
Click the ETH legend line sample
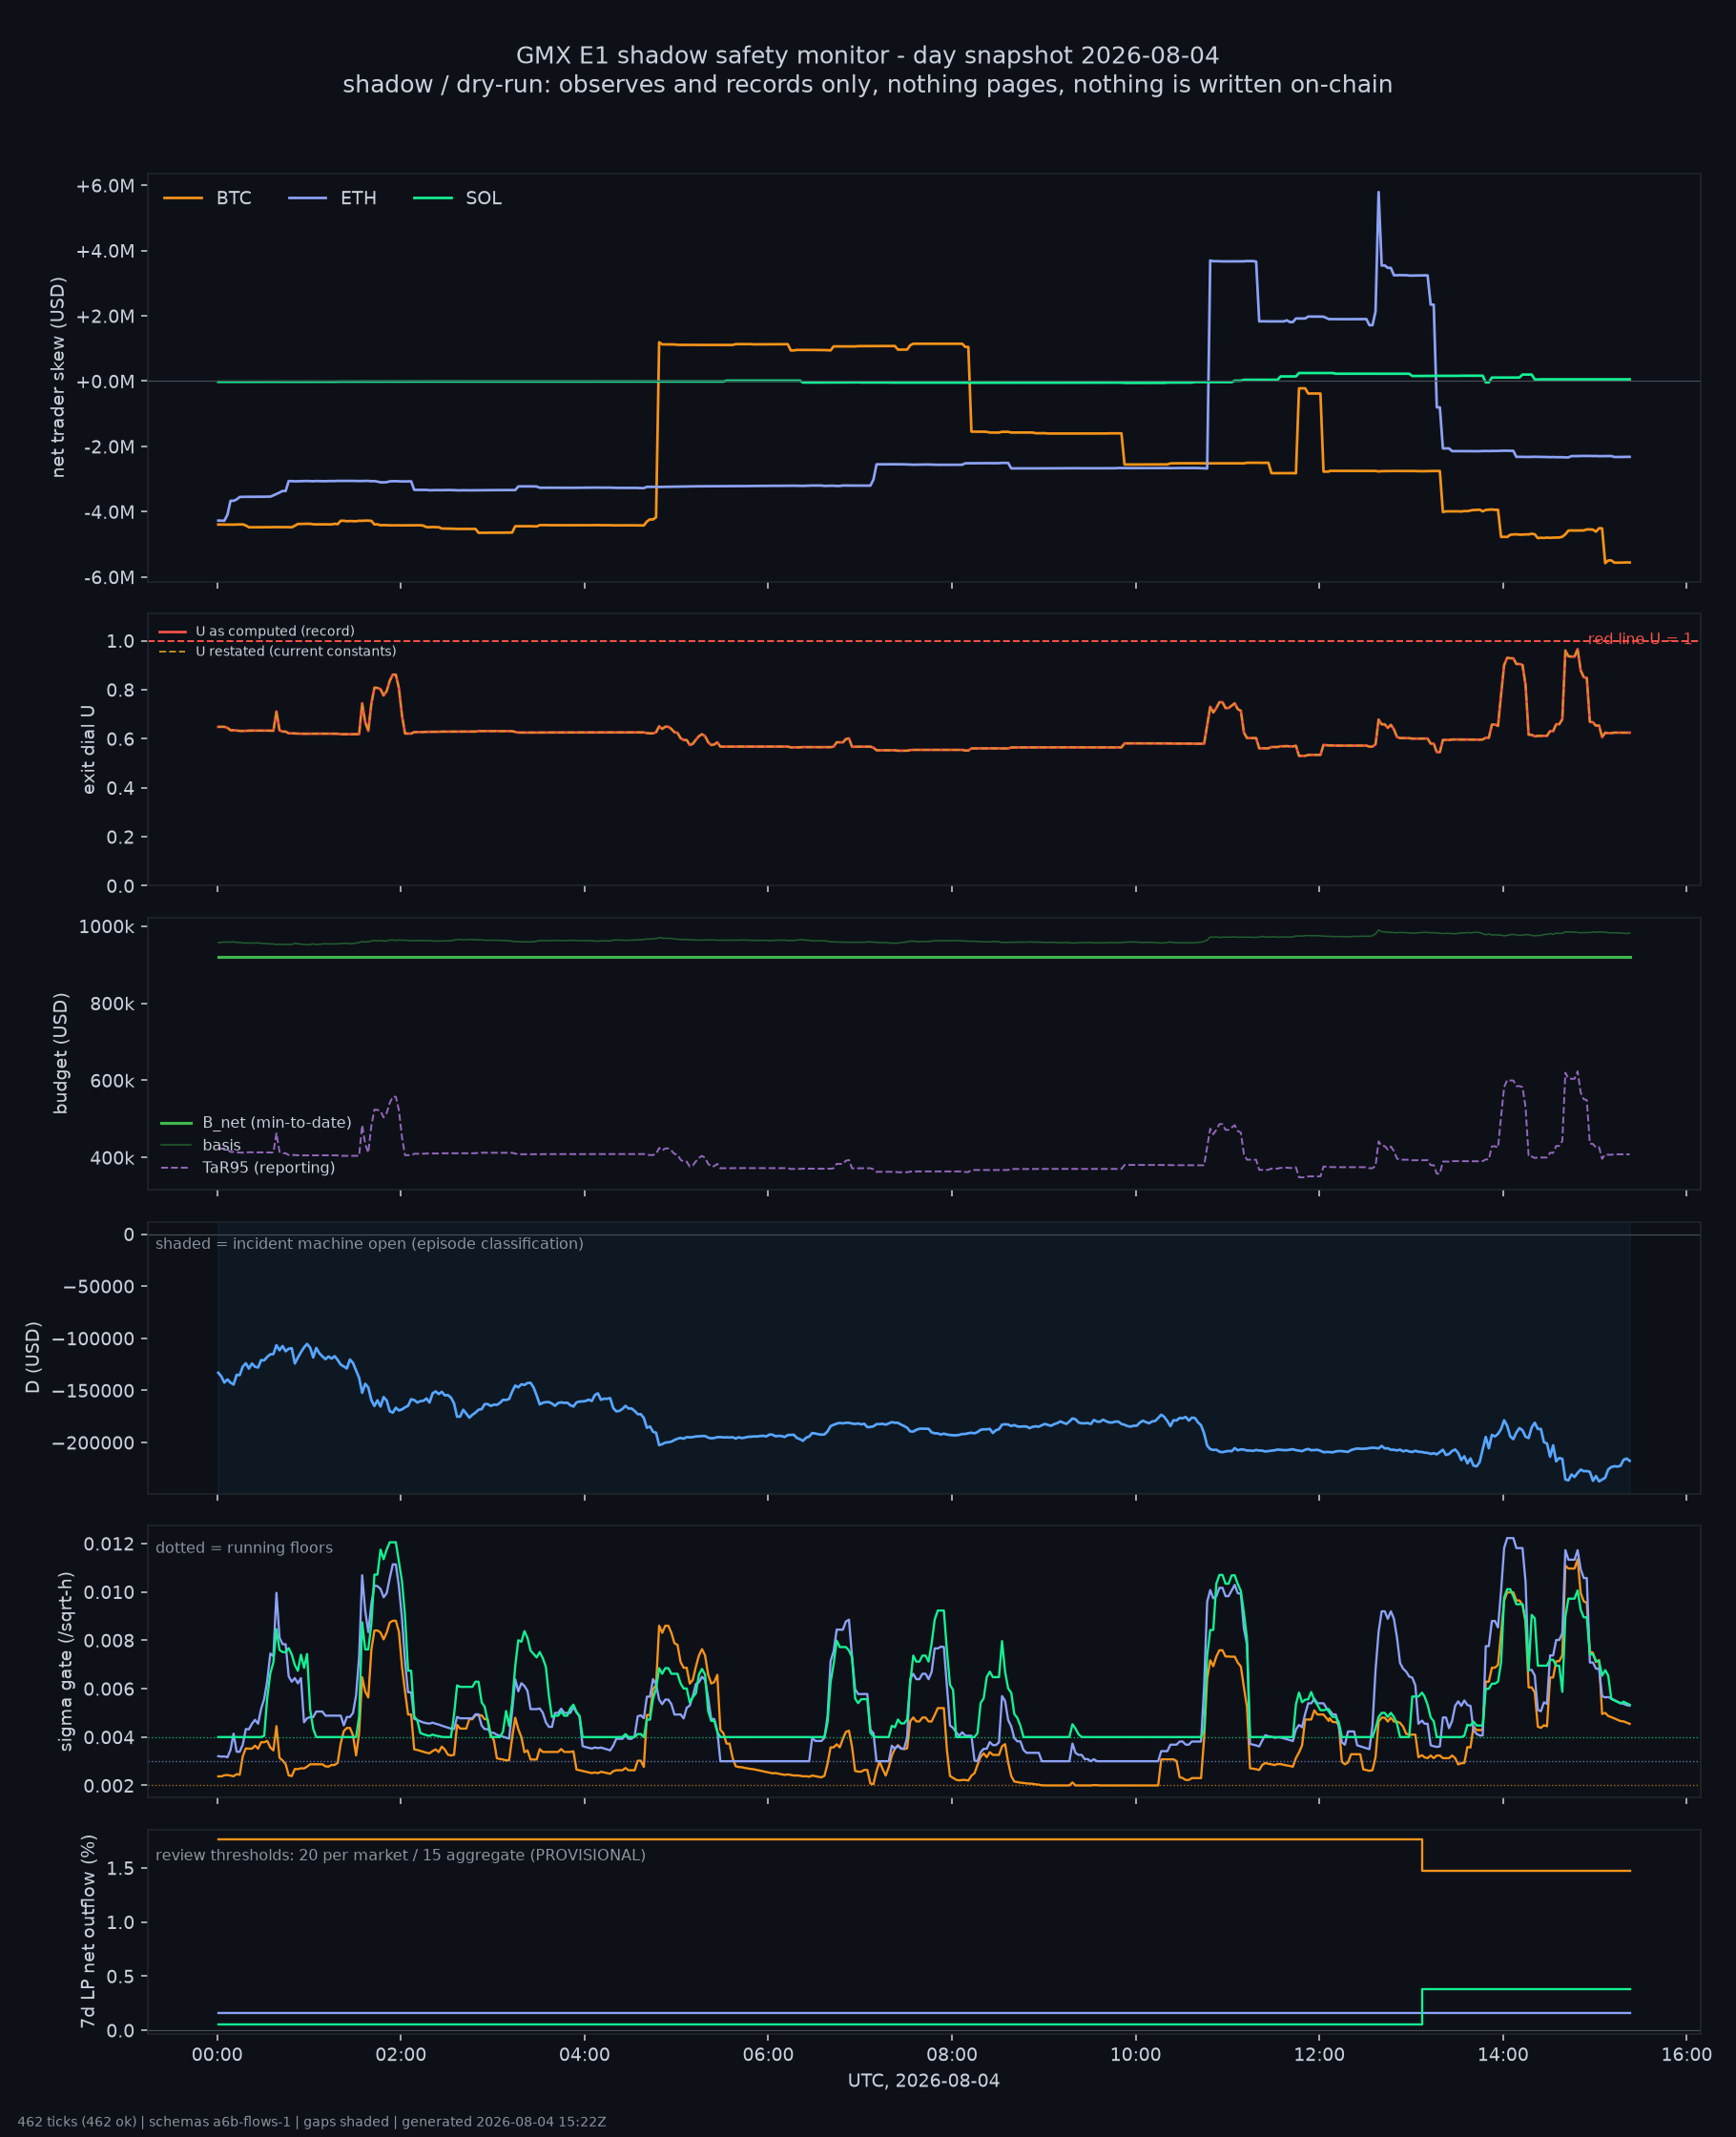tap(307, 198)
